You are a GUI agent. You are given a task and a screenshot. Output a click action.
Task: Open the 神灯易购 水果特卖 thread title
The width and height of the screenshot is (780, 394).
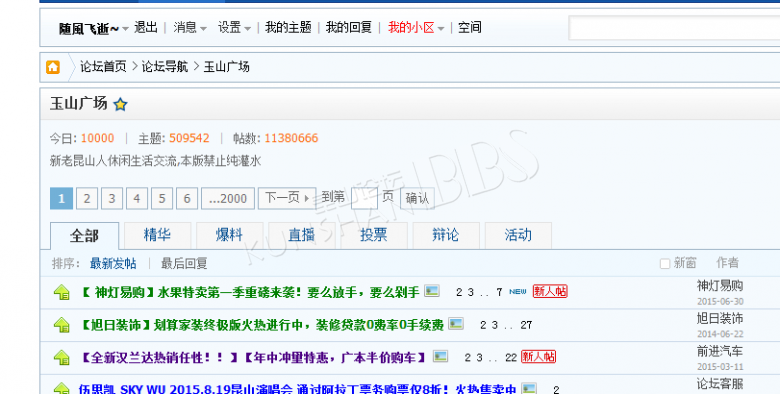(250, 292)
